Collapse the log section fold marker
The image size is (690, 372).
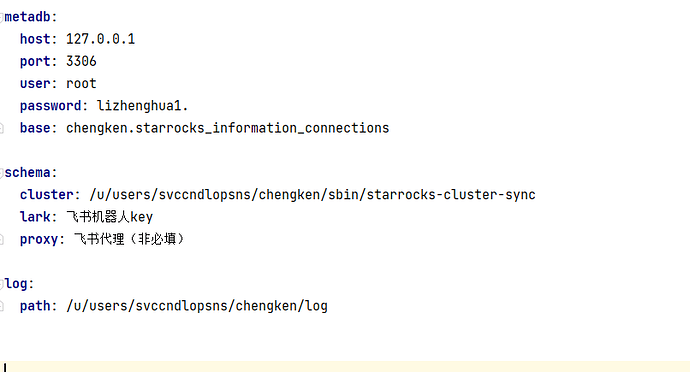1,284
